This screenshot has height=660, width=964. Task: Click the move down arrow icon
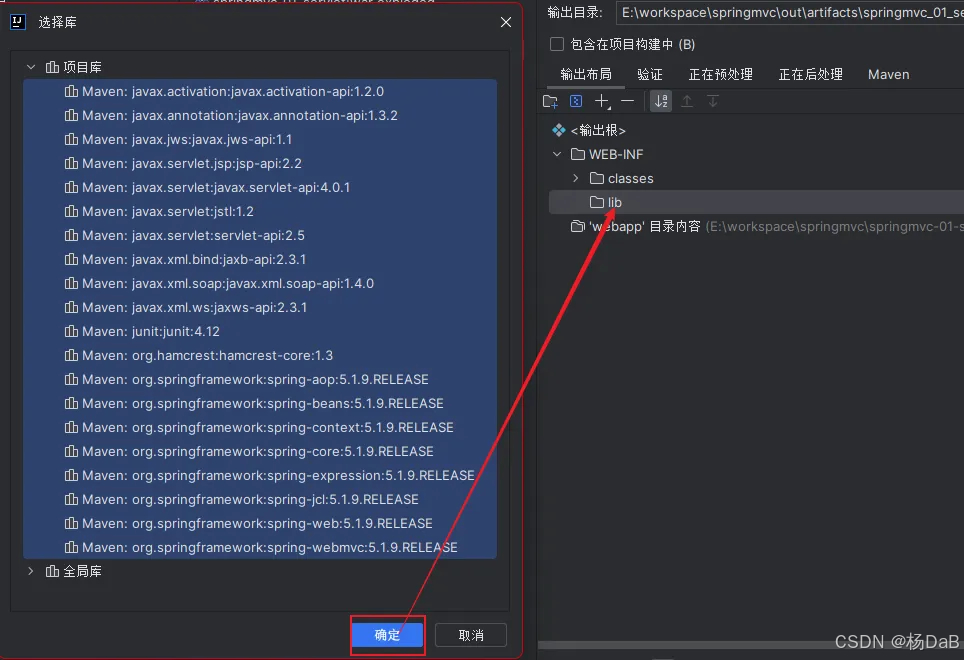coord(713,101)
